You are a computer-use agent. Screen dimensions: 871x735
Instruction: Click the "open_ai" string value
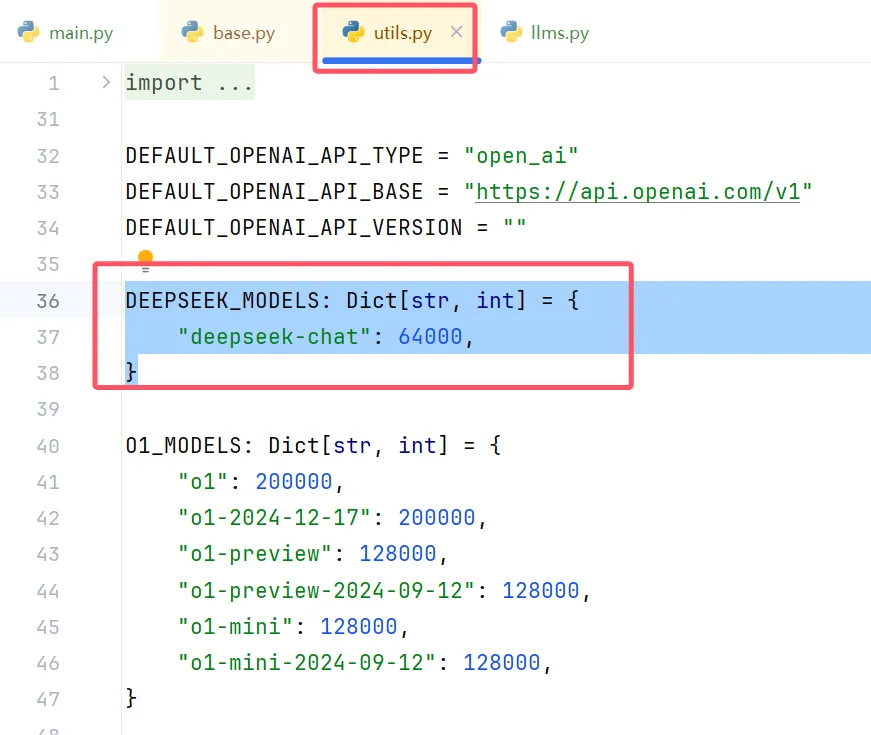[x=521, y=156]
